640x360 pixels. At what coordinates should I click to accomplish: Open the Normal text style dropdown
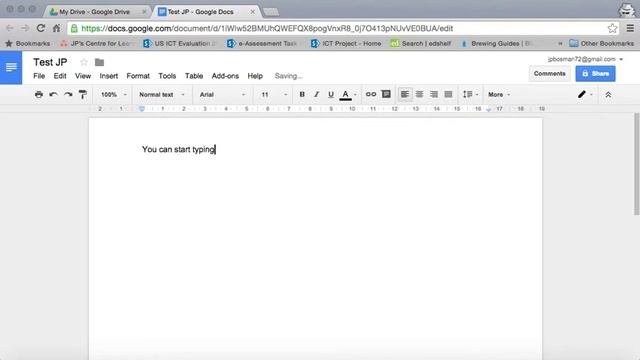[x=162, y=94]
